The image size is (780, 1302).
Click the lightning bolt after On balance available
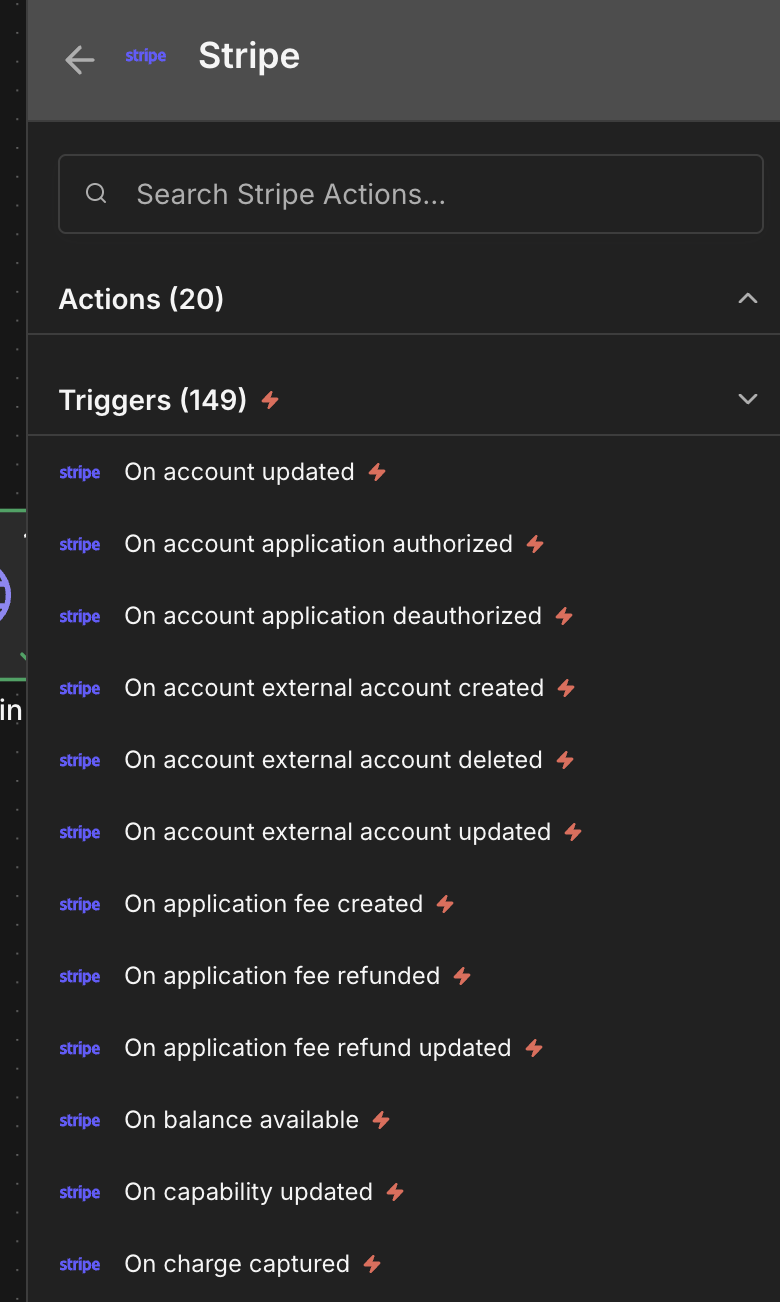tap(381, 1120)
